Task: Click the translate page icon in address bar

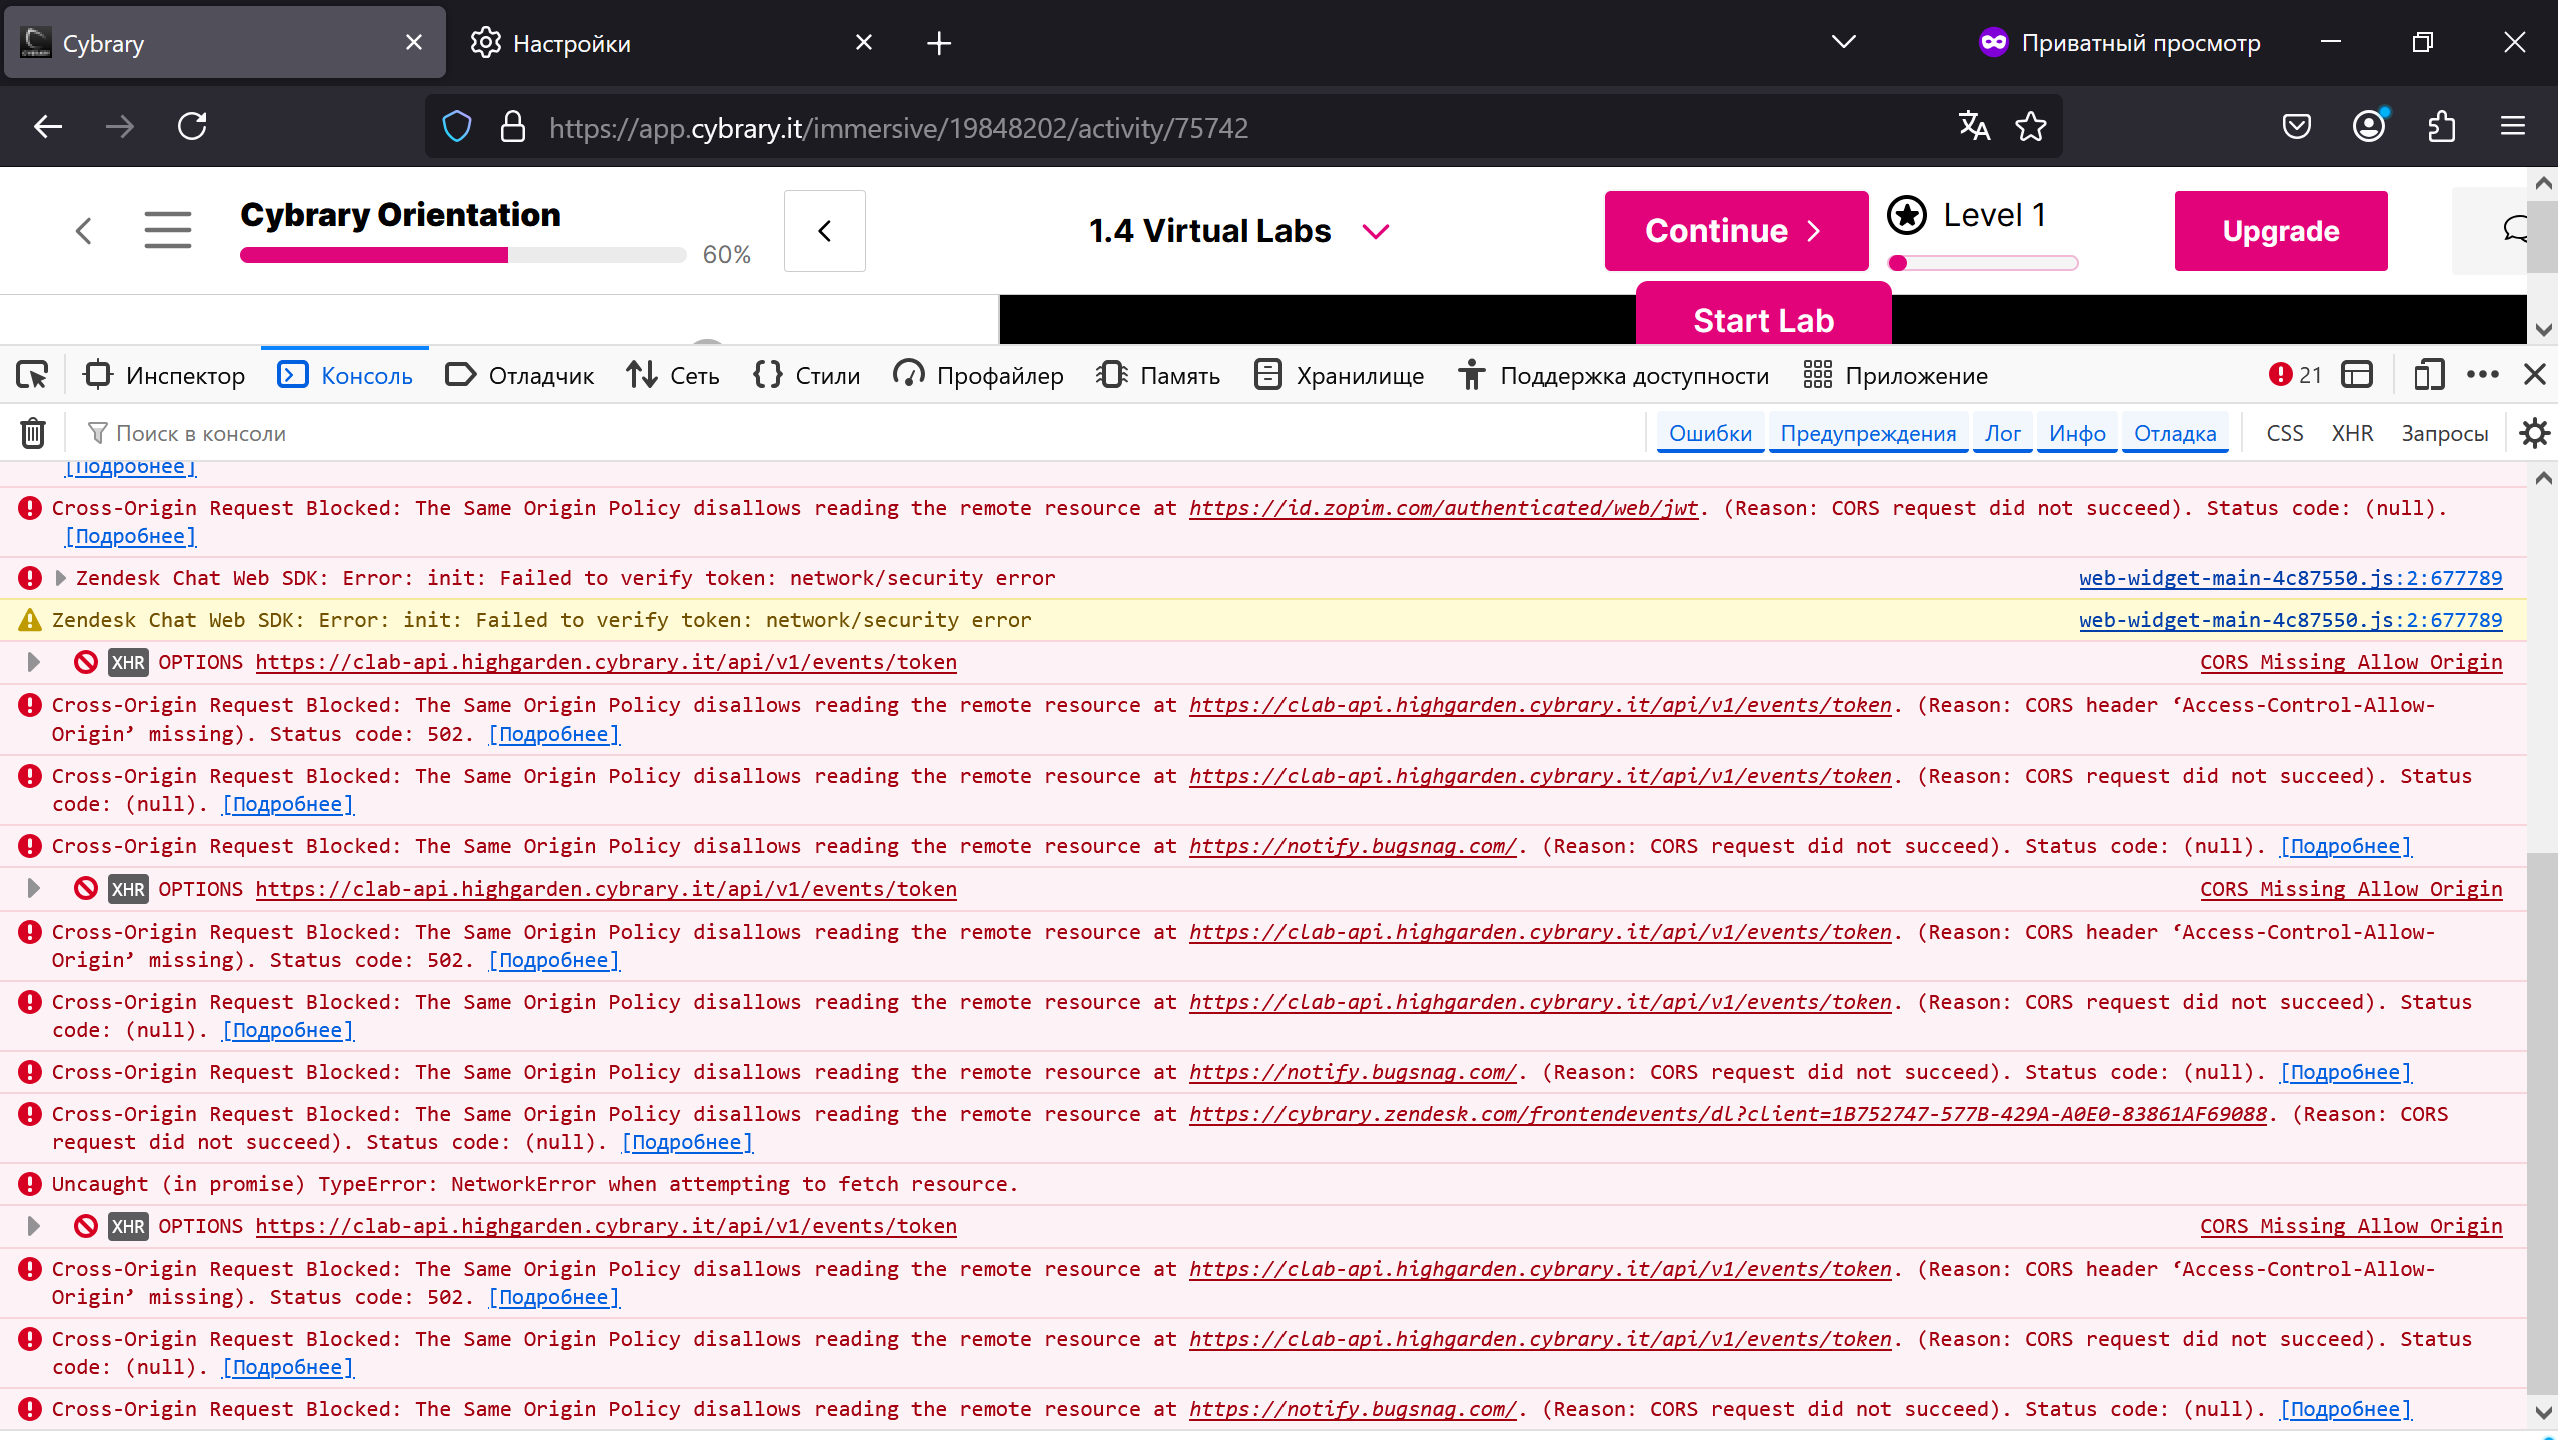Action: [1974, 127]
